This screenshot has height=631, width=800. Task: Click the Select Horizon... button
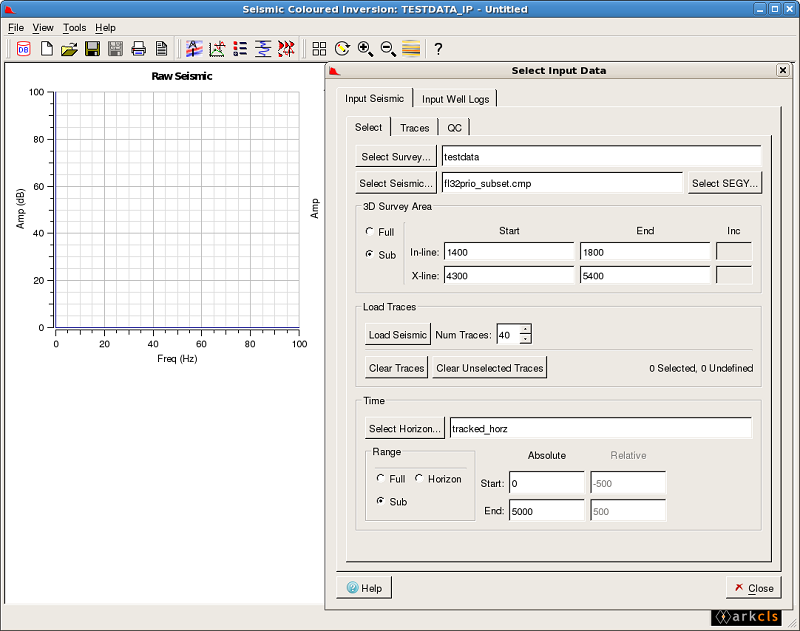pos(405,428)
